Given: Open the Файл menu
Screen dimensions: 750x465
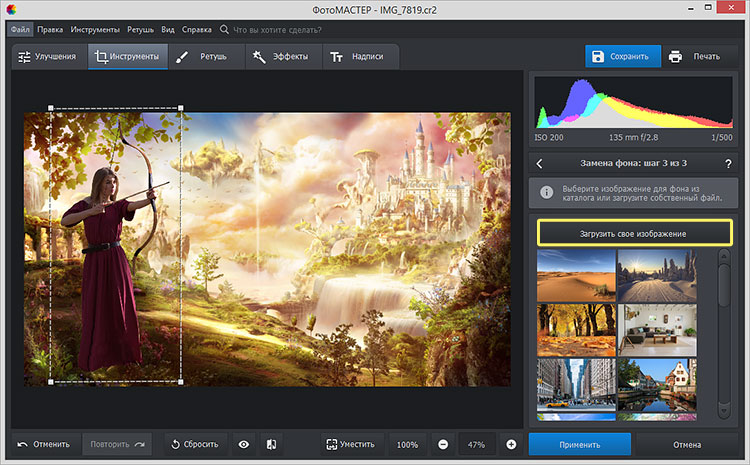Looking at the screenshot, I should tap(21, 29).
